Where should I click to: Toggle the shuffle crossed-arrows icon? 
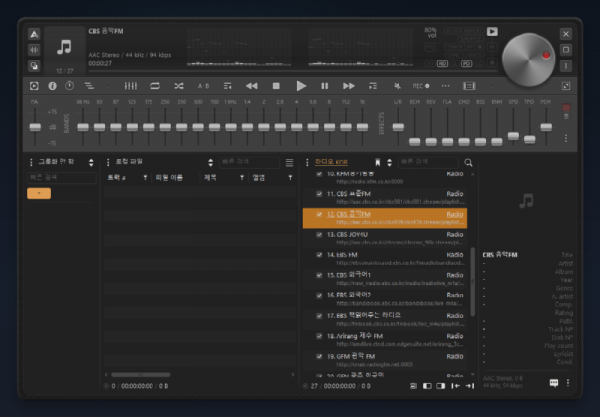(179, 86)
